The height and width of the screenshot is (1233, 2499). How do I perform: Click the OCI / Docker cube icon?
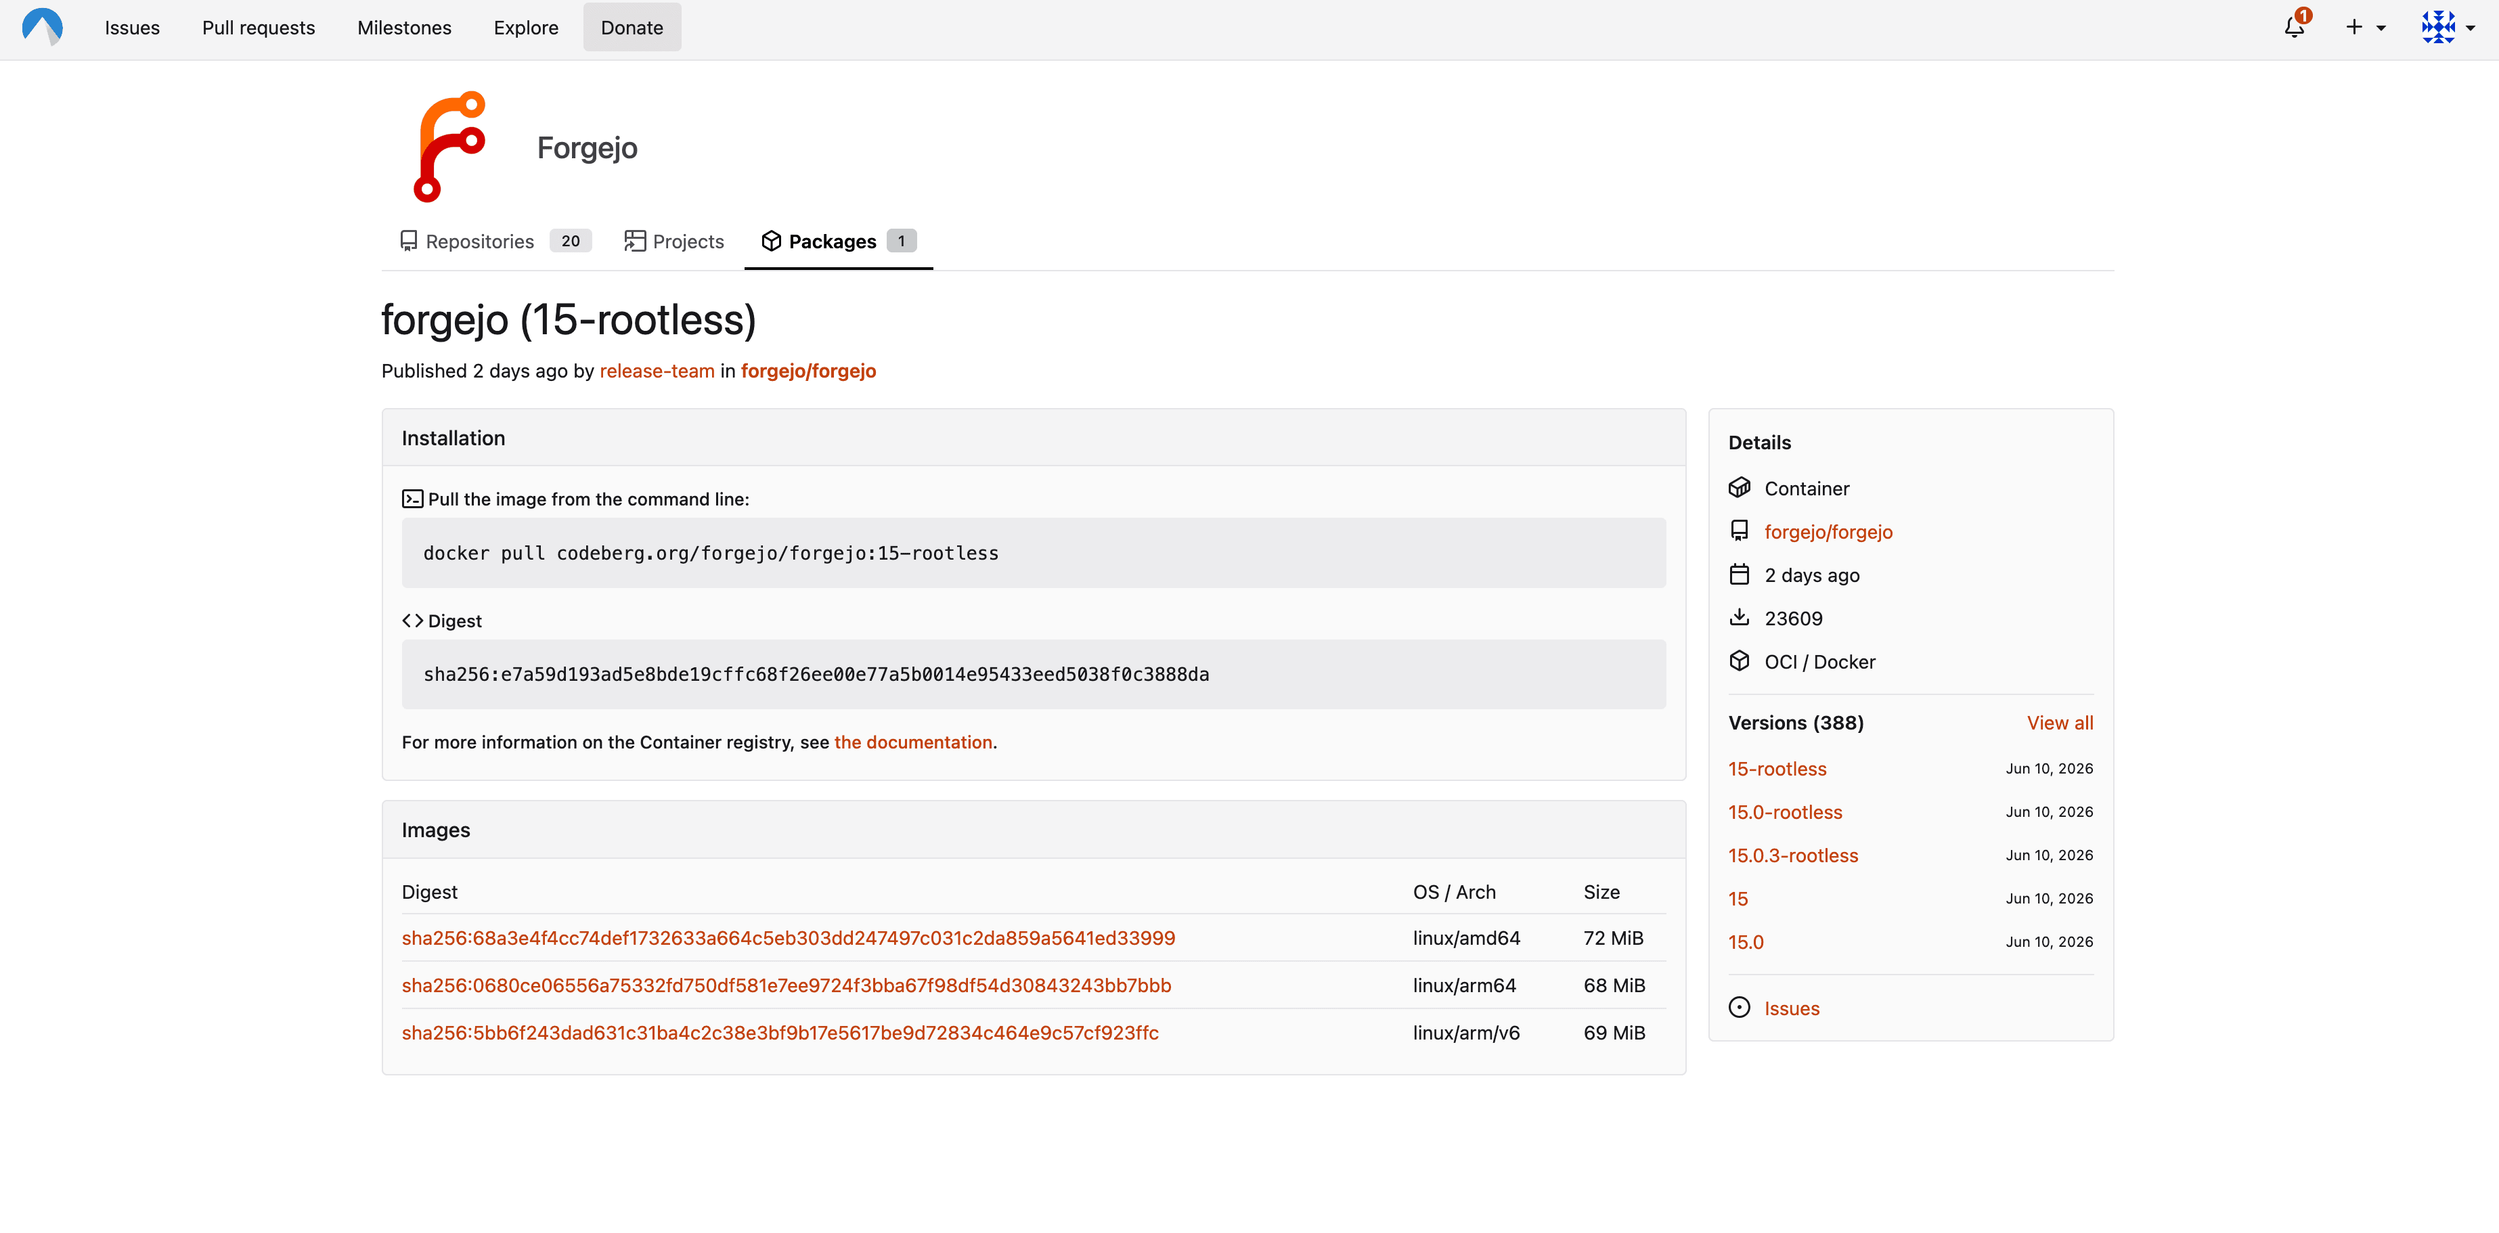click(1739, 661)
